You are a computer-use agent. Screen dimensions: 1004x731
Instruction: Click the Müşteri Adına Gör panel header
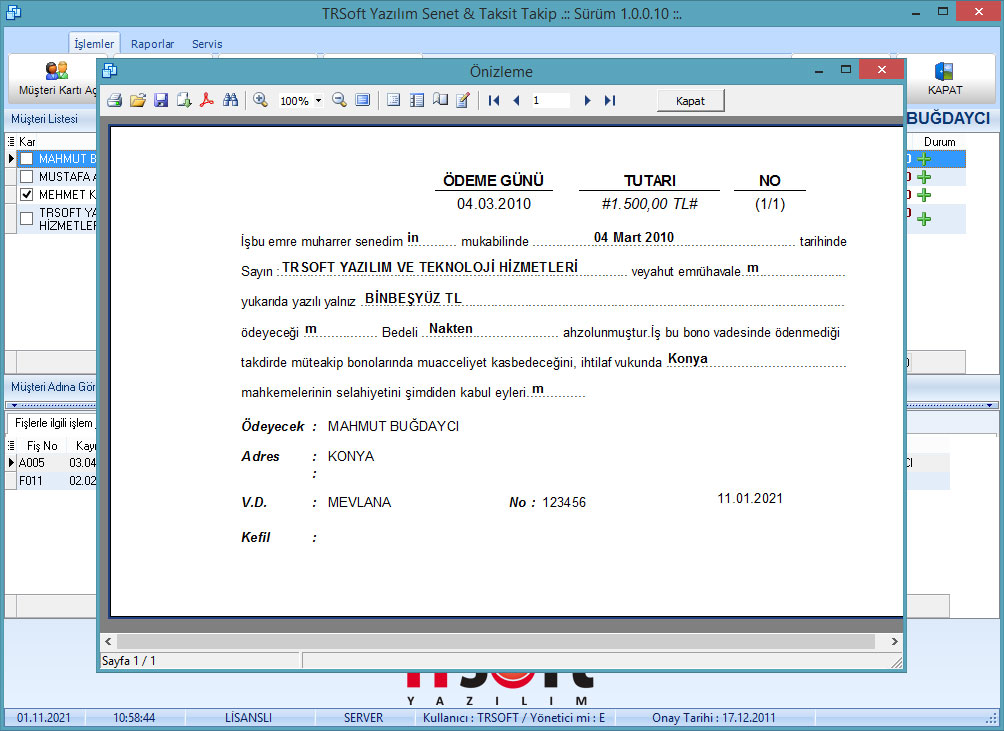click(x=53, y=387)
